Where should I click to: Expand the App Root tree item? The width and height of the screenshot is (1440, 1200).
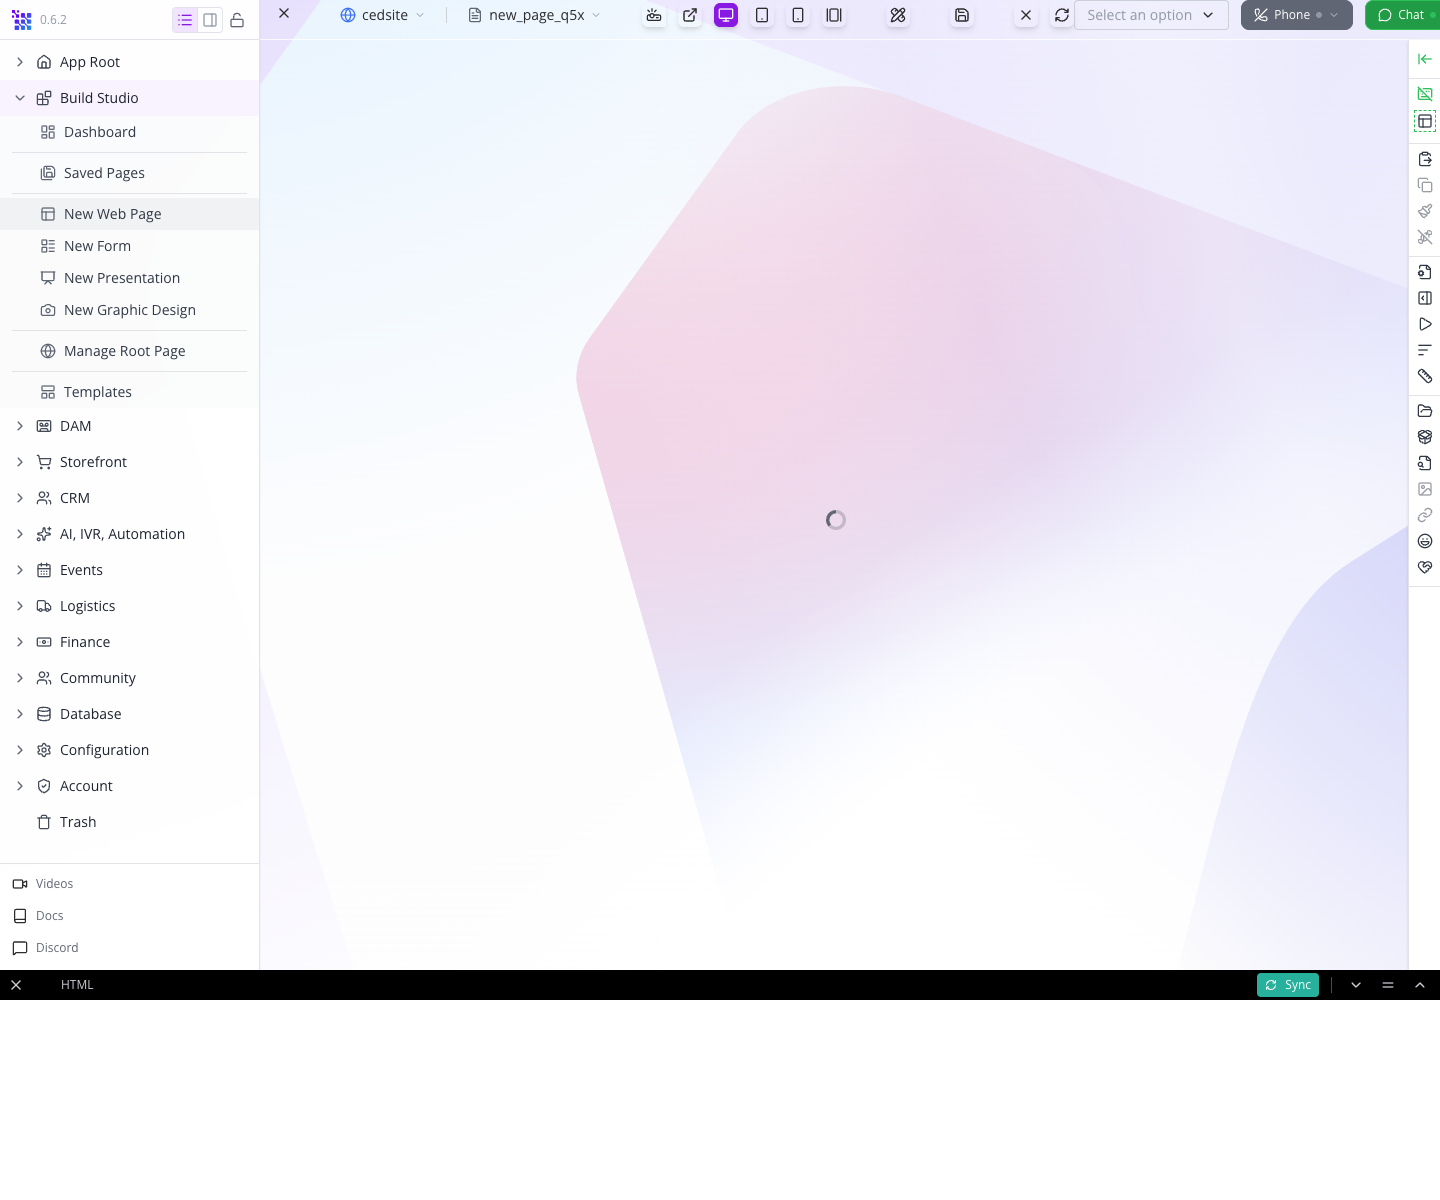pyautogui.click(x=20, y=62)
